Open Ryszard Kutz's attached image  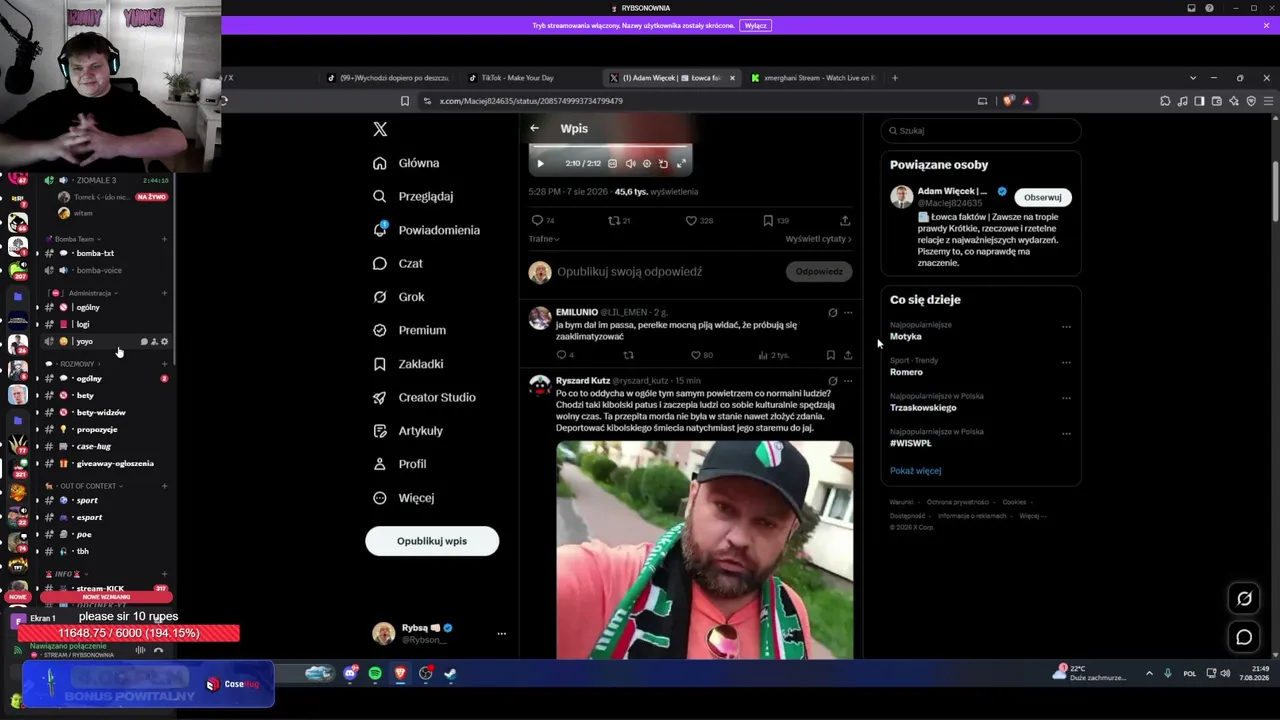pos(705,550)
